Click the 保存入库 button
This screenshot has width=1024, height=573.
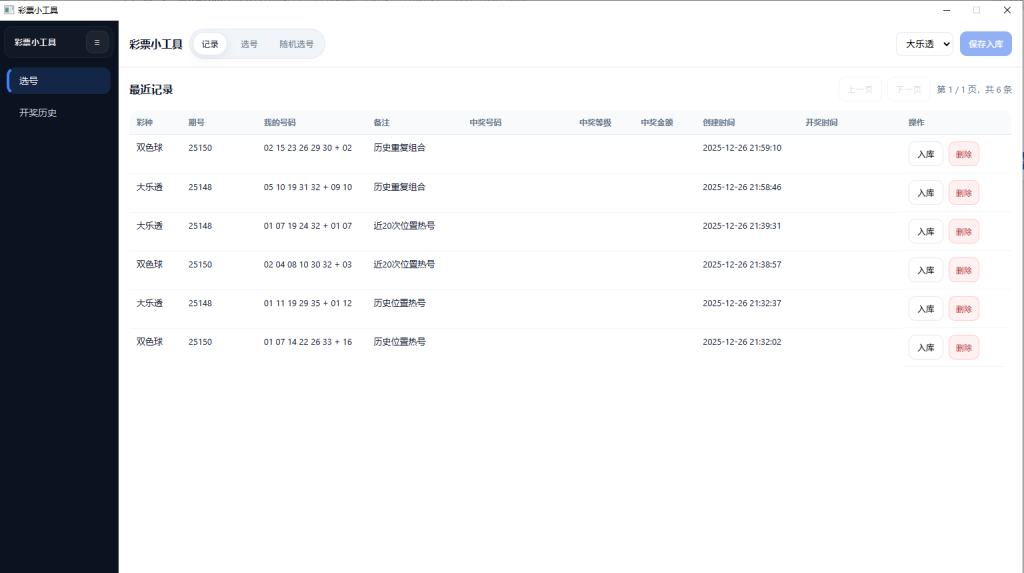tap(985, 44)
